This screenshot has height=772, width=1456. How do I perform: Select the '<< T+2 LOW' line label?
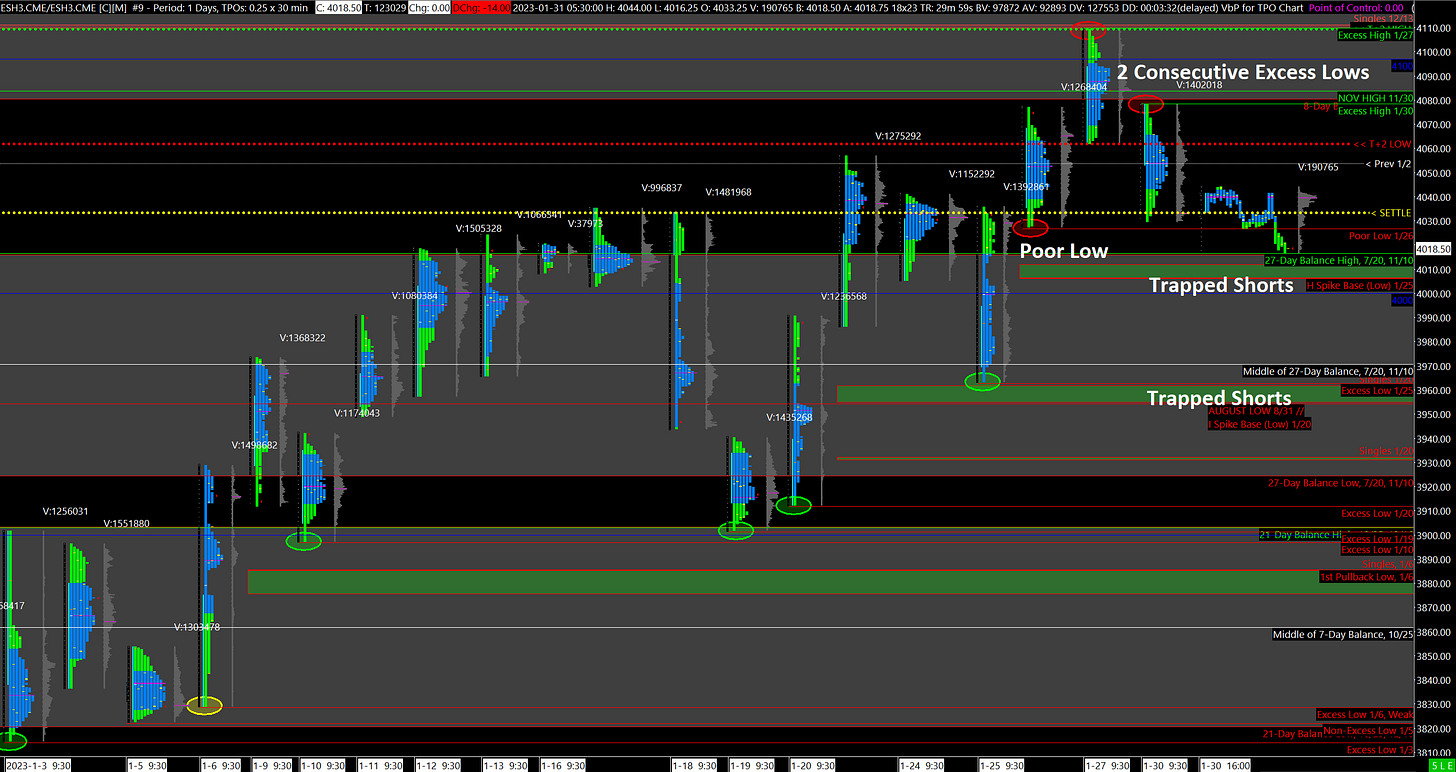coord(1382,145)
